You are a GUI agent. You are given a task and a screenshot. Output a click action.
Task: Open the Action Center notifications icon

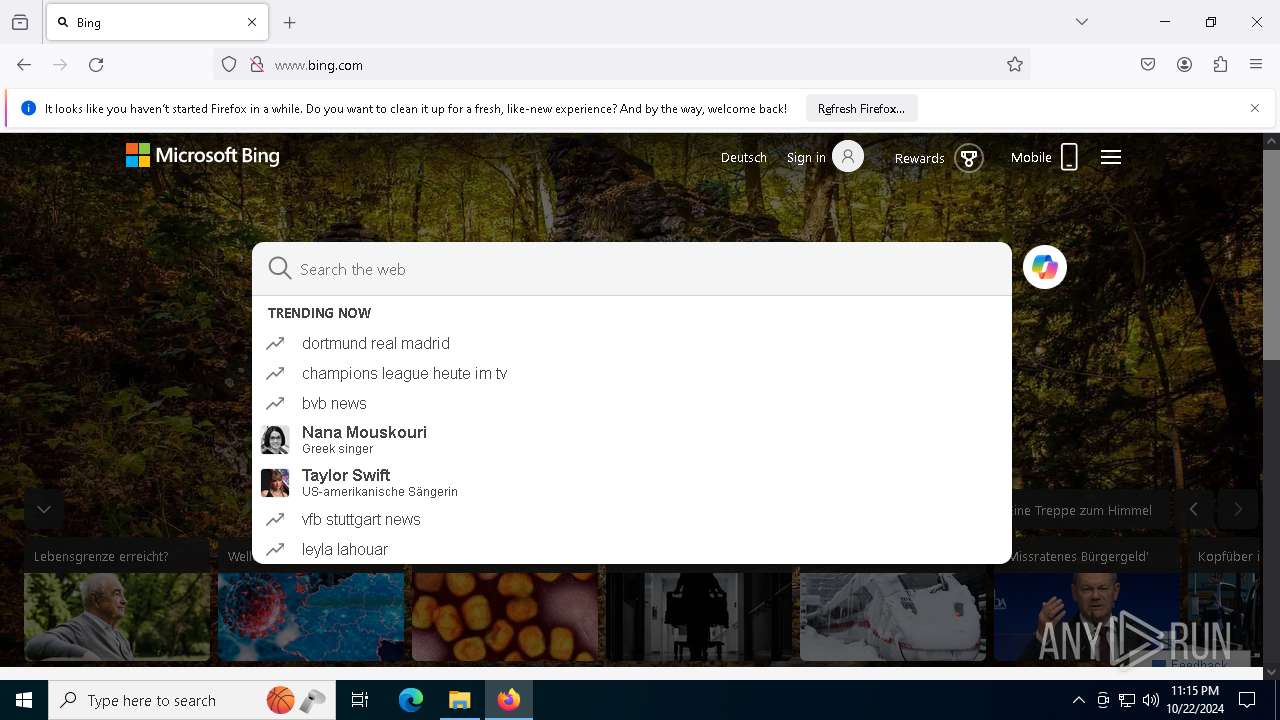tap(1247, 700)
